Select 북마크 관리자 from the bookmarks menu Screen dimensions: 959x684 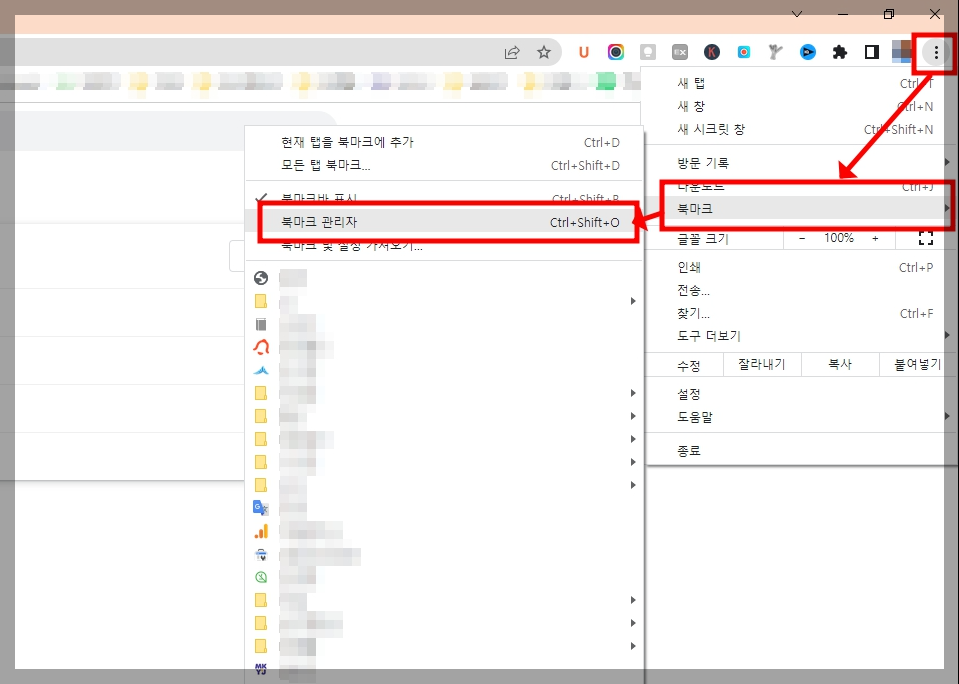click(x=320, y=220)
